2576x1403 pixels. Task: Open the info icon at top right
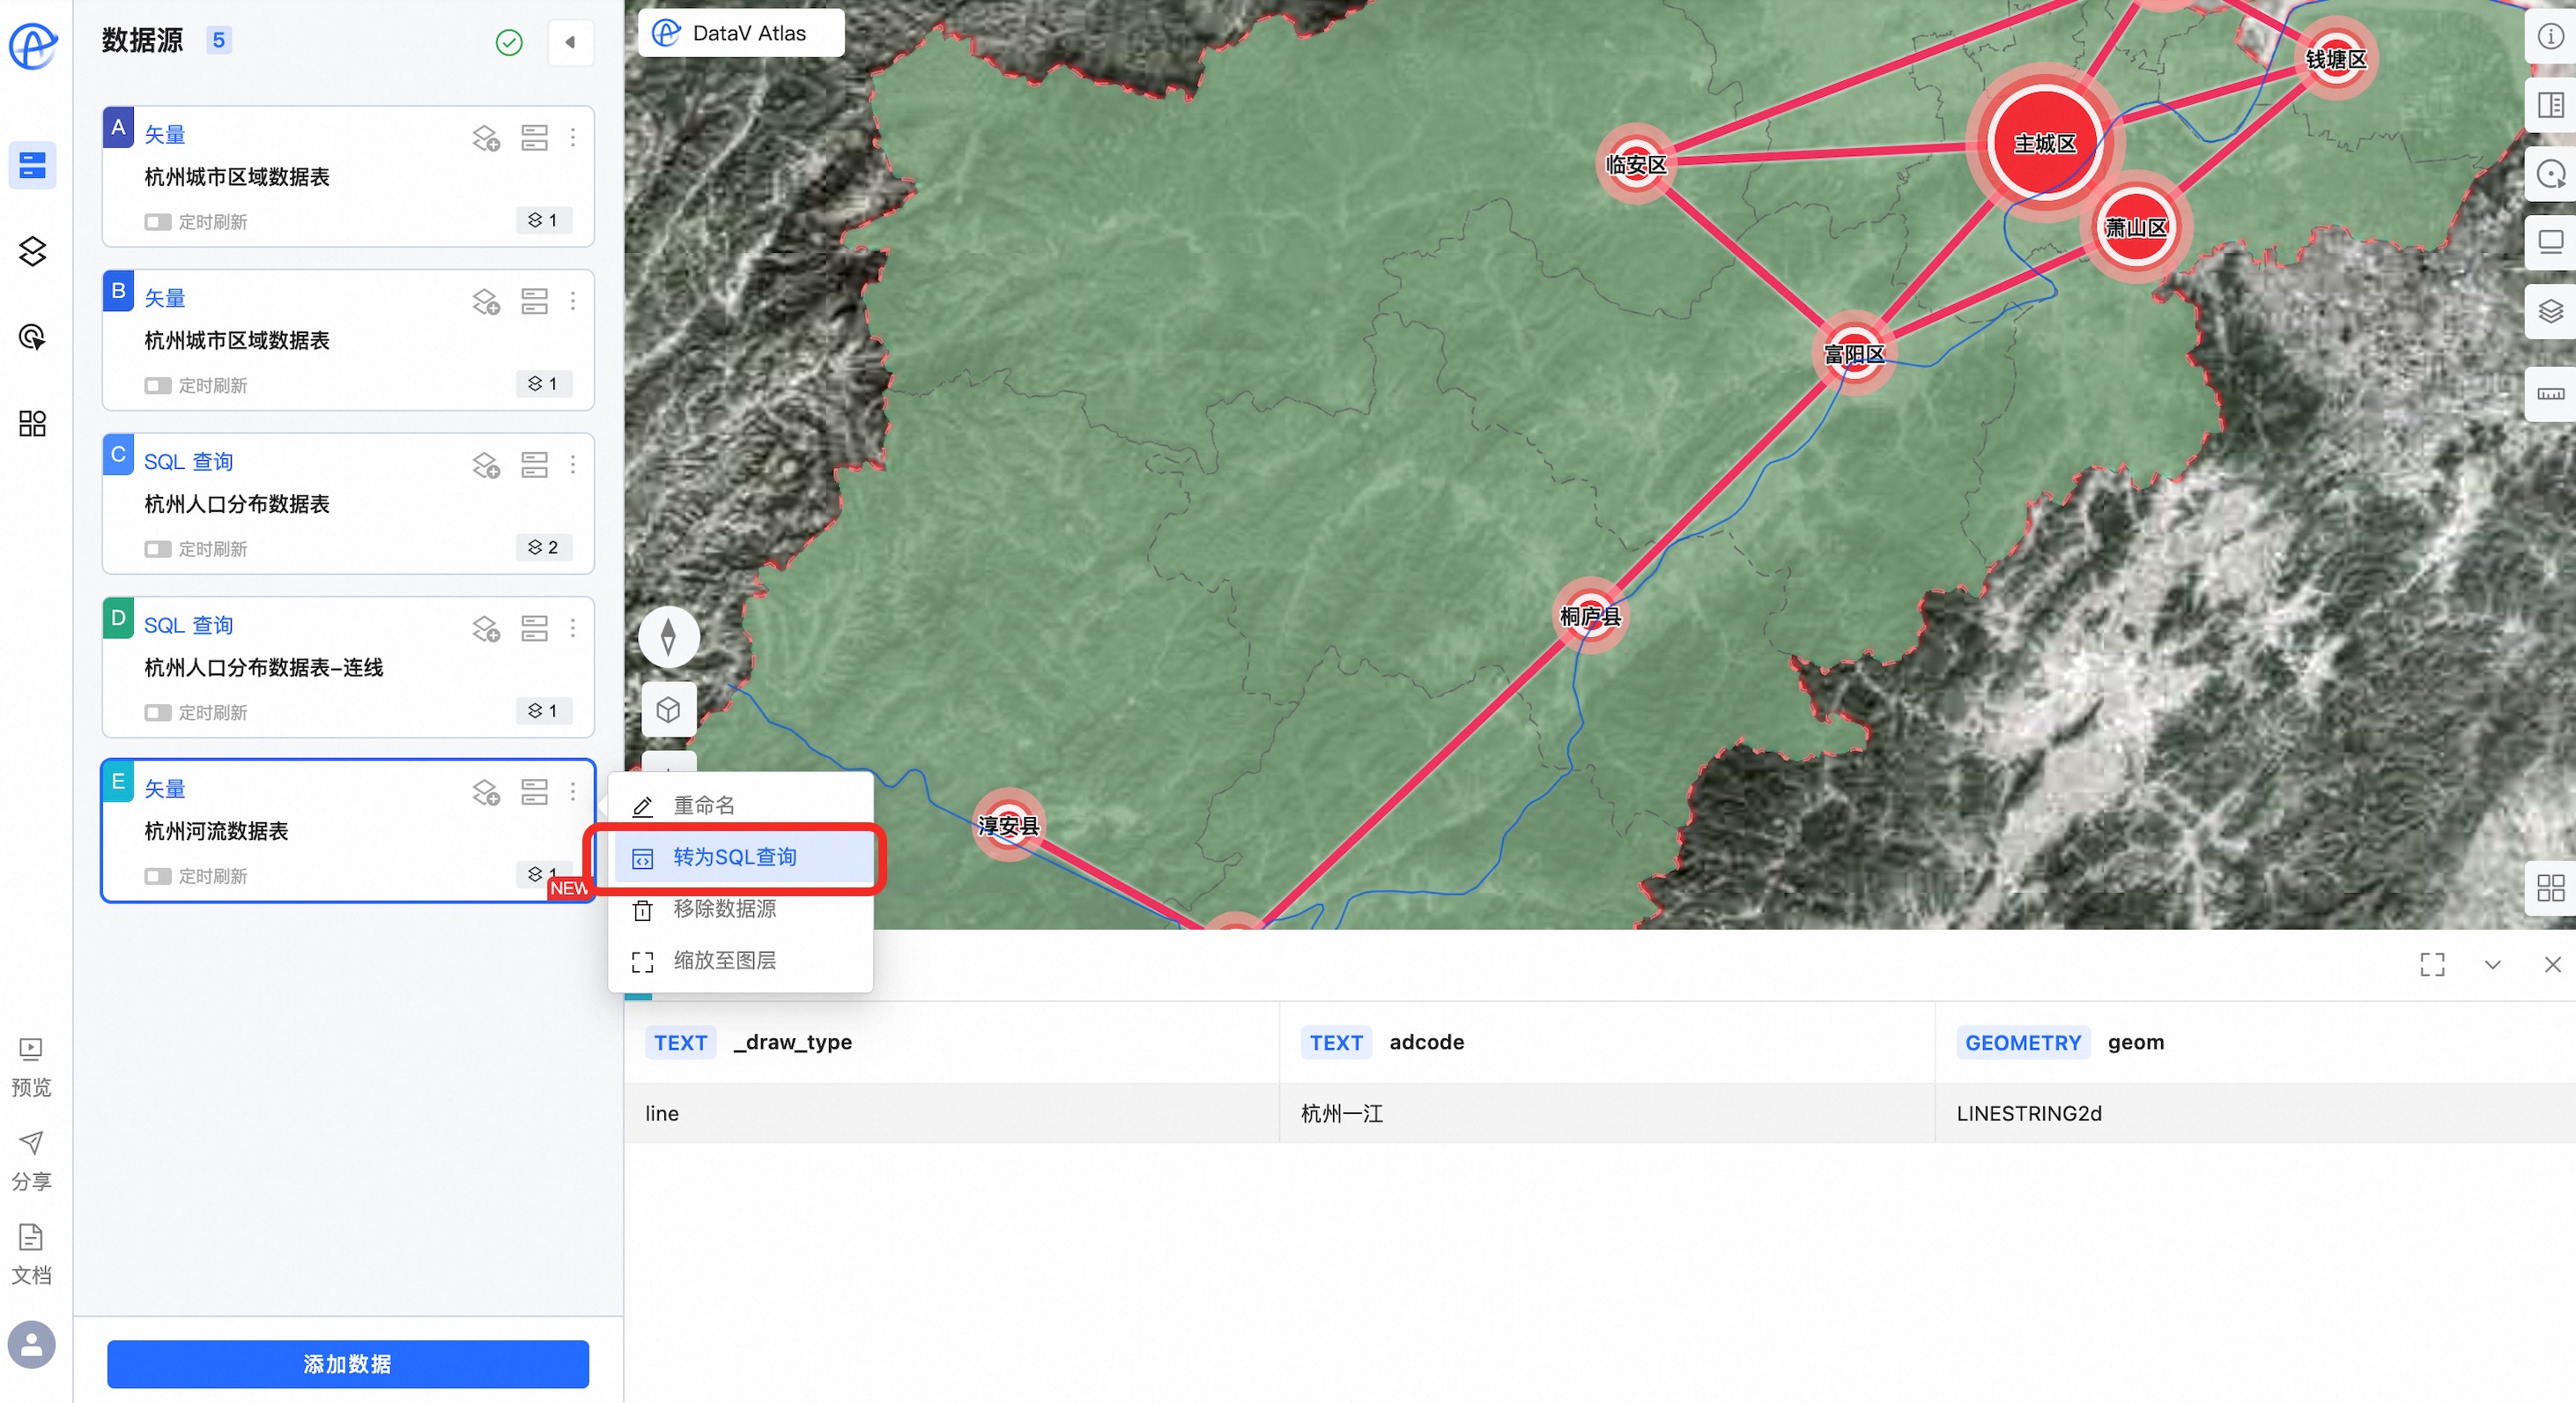[x=2550, y=37]
